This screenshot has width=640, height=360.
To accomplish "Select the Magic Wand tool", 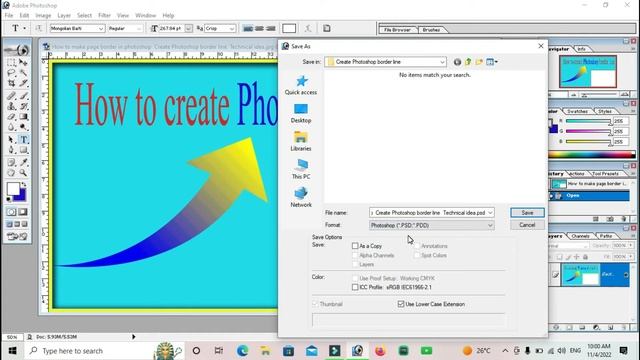I will (23, 73).
